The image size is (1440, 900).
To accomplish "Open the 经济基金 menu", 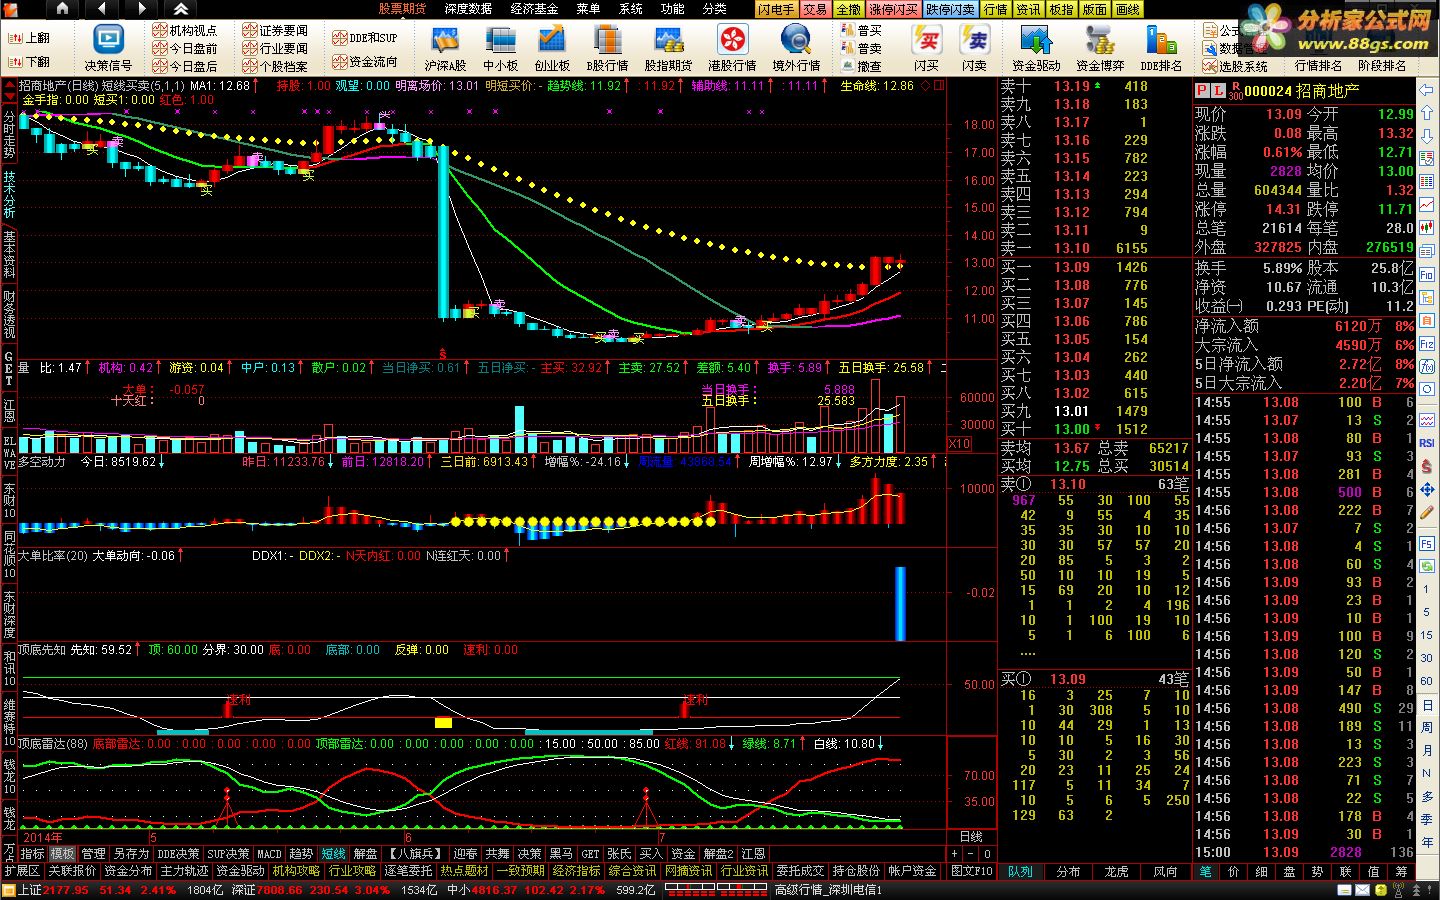I will [x=534, y=9].
